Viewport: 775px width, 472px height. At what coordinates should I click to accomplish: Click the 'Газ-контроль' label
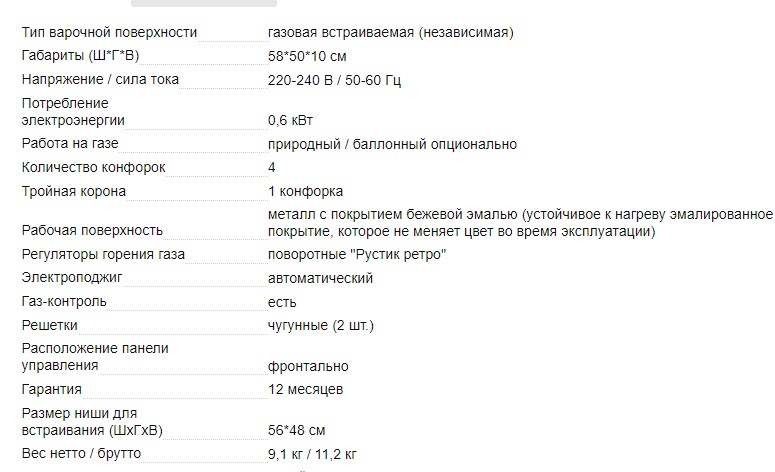(64, 302)
